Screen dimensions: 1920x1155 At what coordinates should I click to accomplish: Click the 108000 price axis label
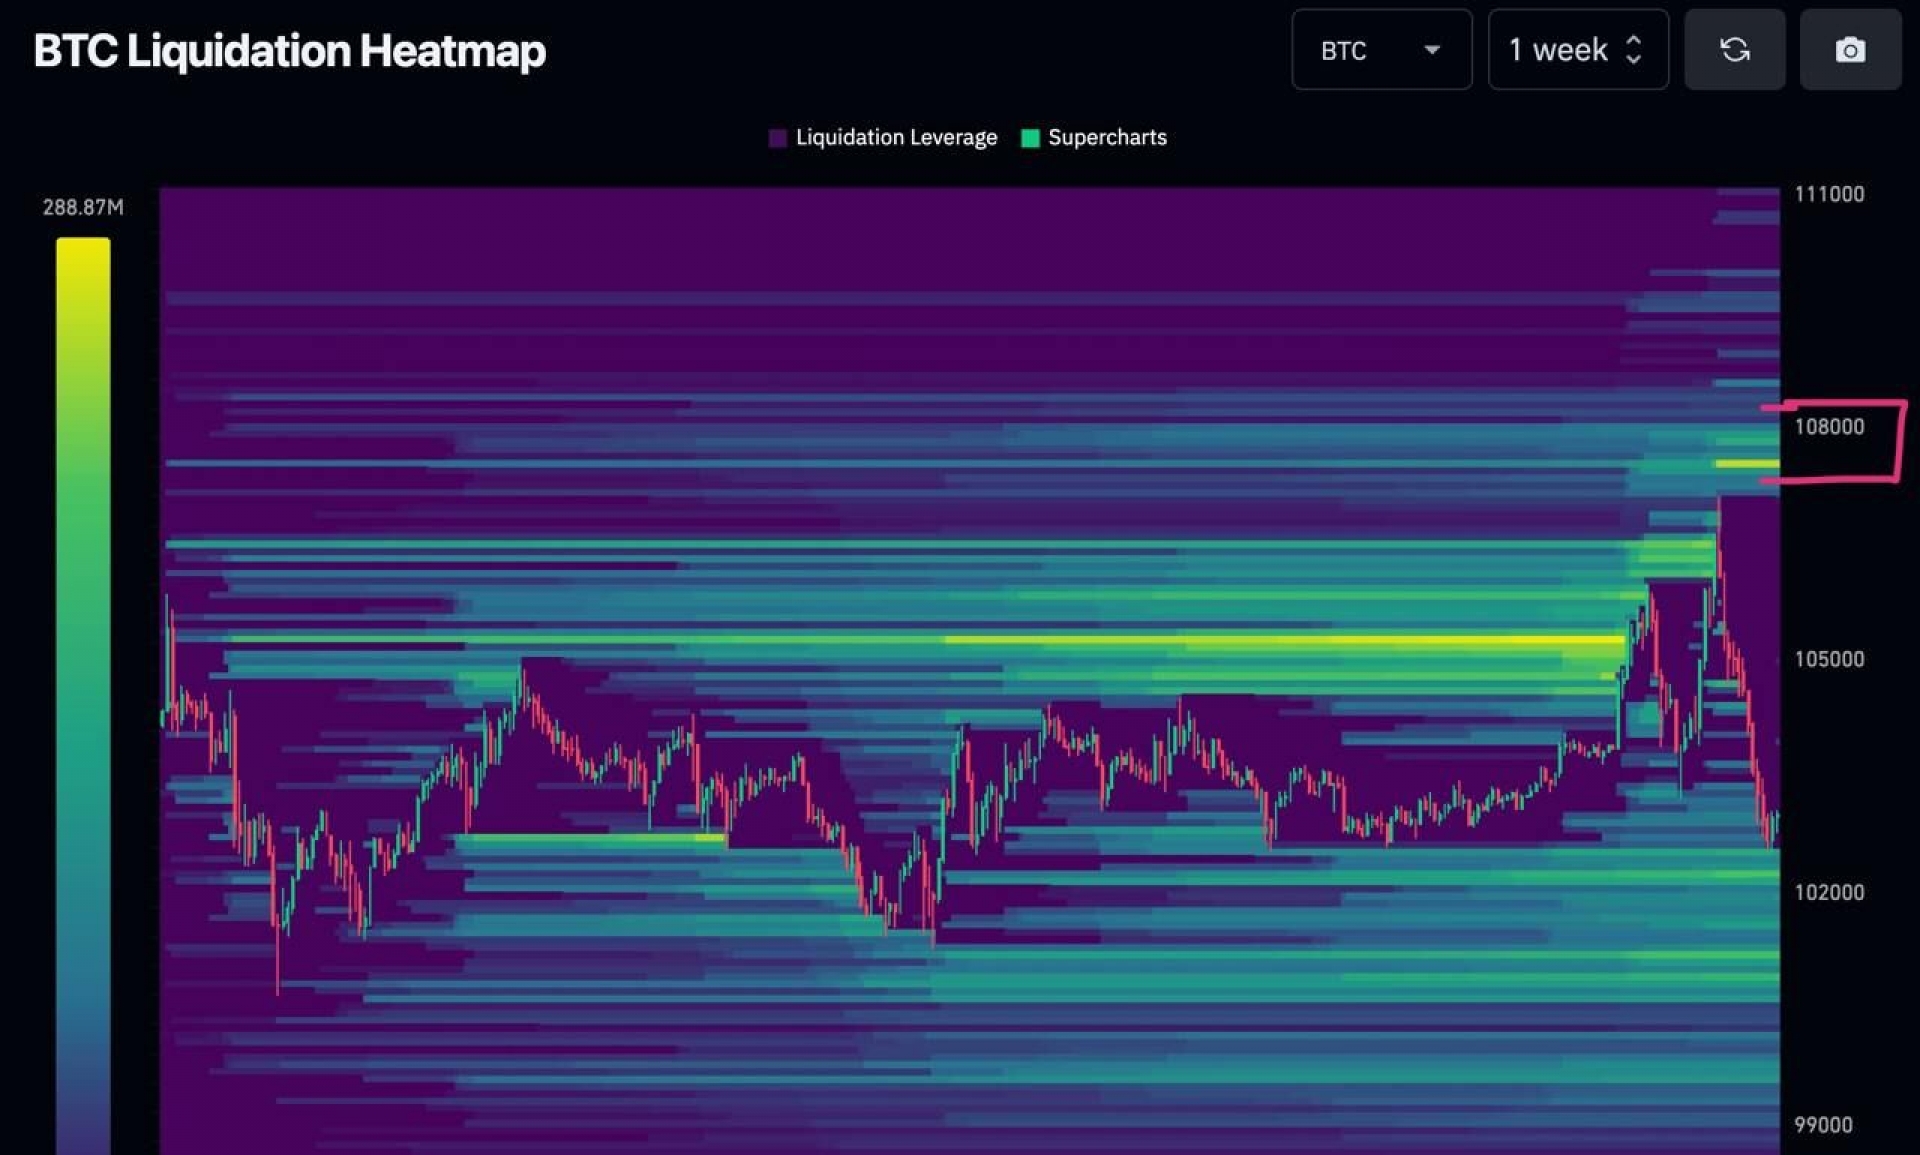(1829, 427)
